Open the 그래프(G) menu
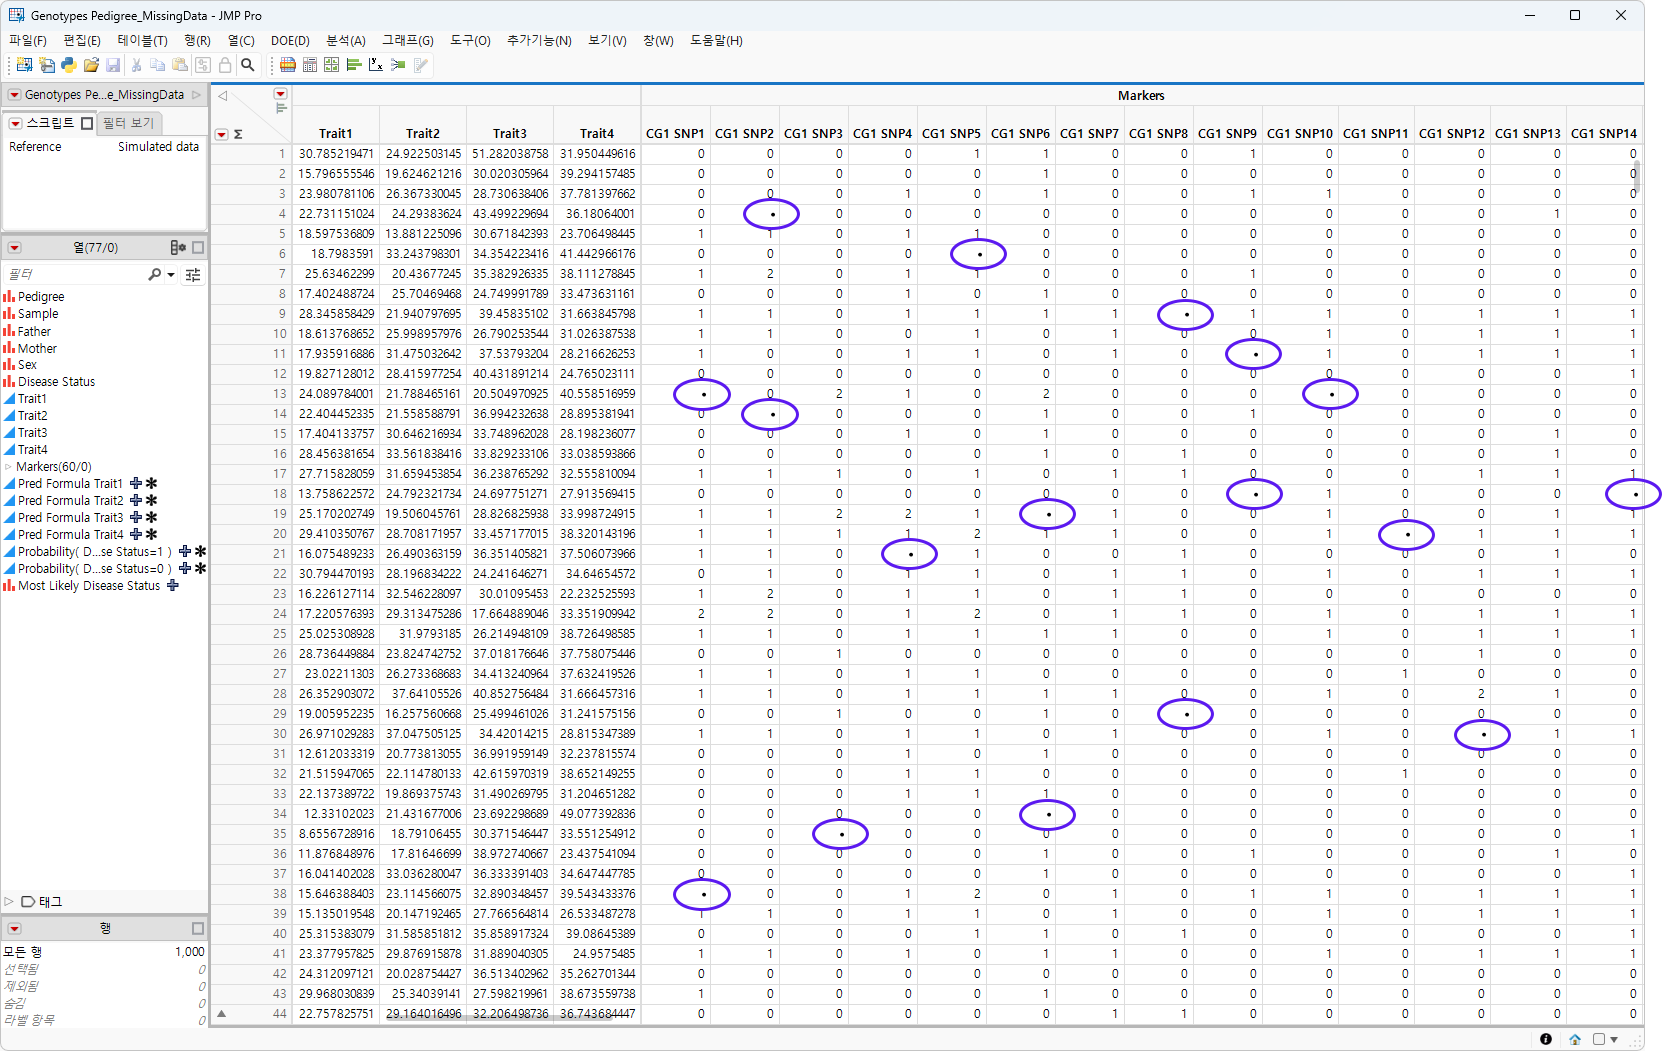This screenshot has width=1665, height=1055. click(408, 40)
